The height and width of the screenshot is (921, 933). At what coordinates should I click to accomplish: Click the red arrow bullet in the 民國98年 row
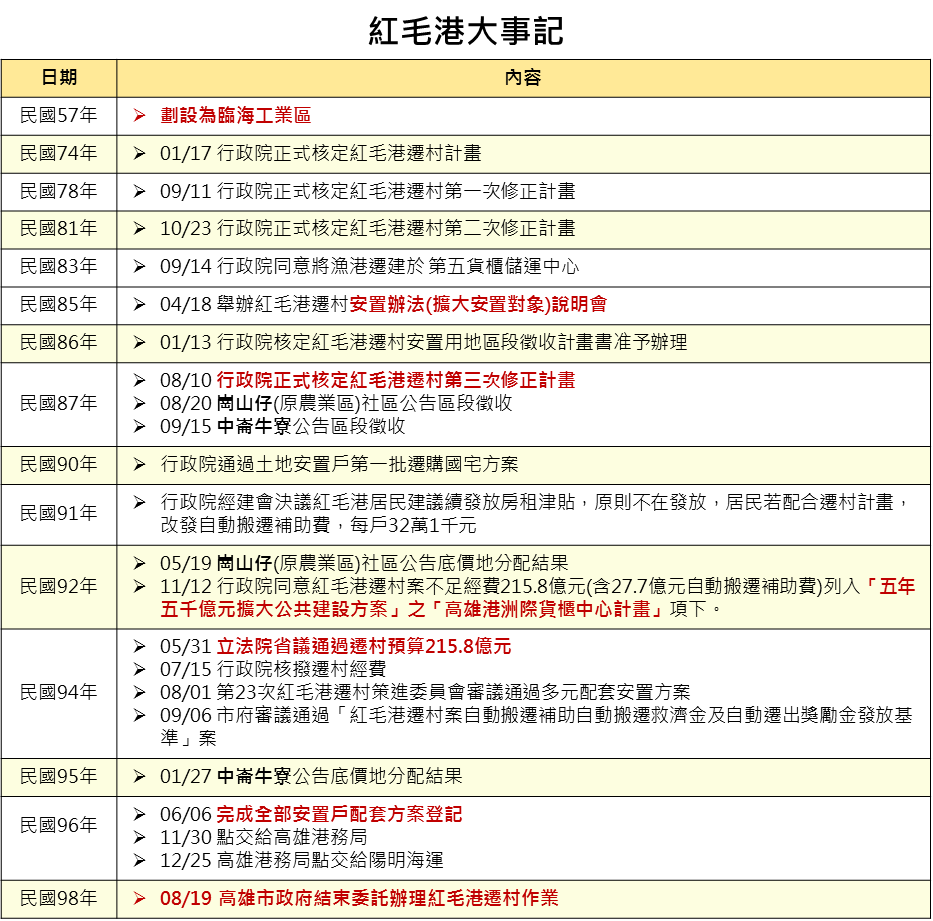[x=140, y=898]
